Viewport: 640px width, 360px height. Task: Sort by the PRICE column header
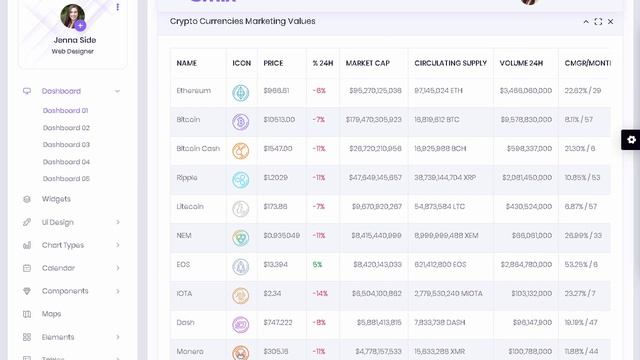[x=273, y=63]
